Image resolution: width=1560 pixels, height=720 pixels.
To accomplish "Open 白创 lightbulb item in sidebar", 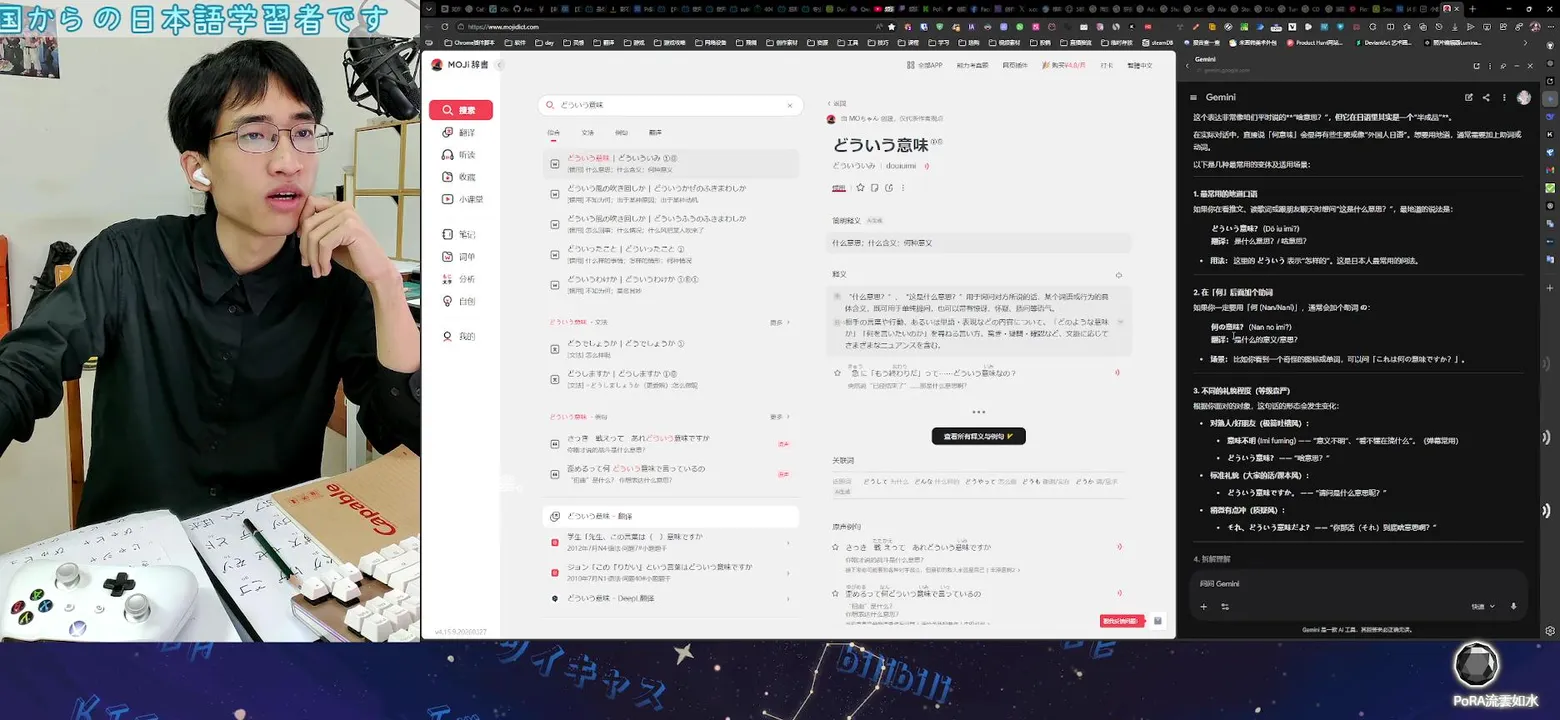I will coord(460,301).
